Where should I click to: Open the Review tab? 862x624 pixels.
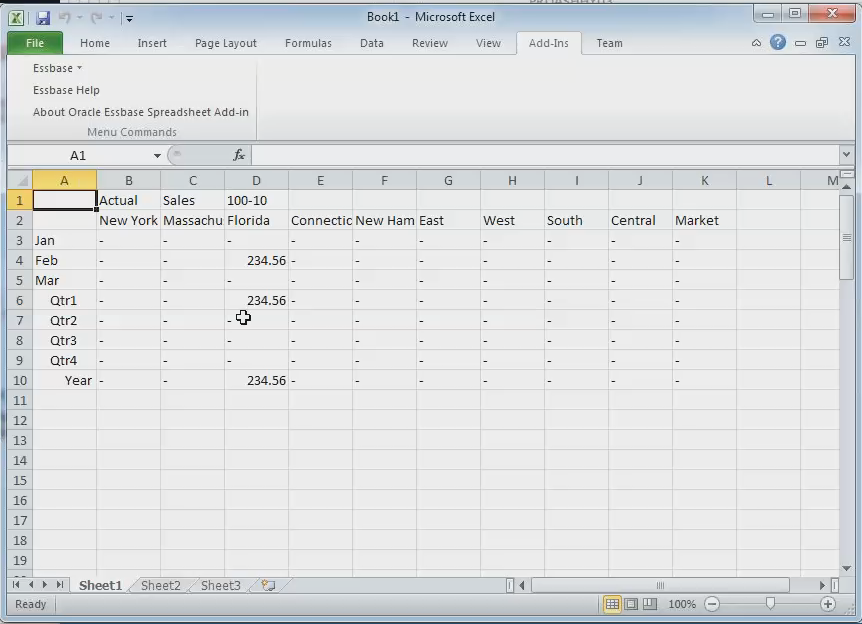tap(429, 43)
